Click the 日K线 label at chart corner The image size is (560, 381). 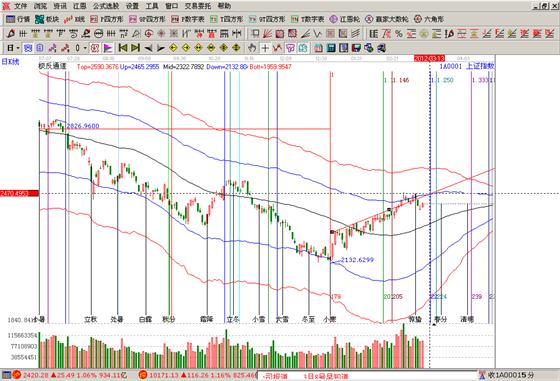point(10,62)
